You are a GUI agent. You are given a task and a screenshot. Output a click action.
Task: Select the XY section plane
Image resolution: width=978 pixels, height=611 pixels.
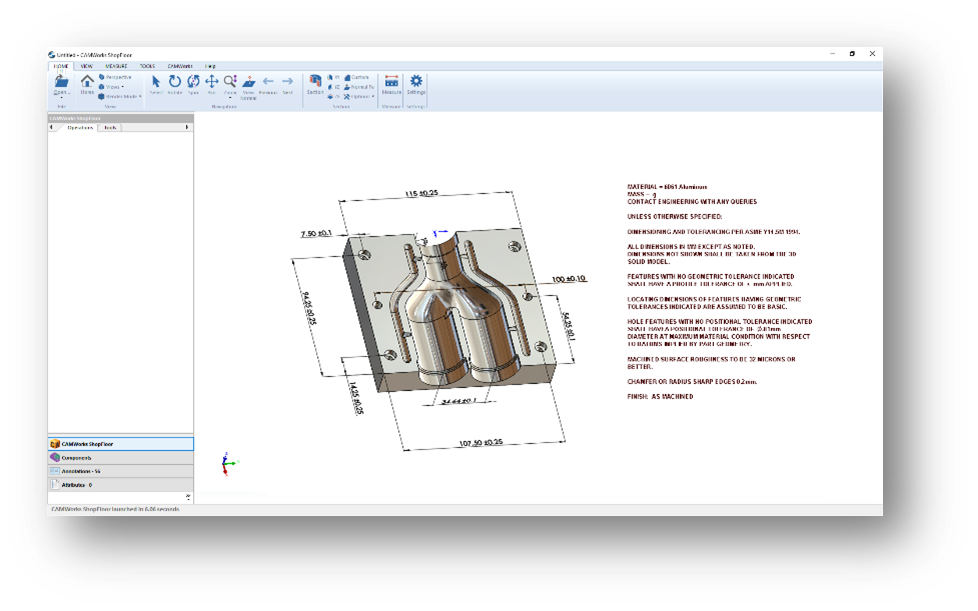(x=334, y=78)
